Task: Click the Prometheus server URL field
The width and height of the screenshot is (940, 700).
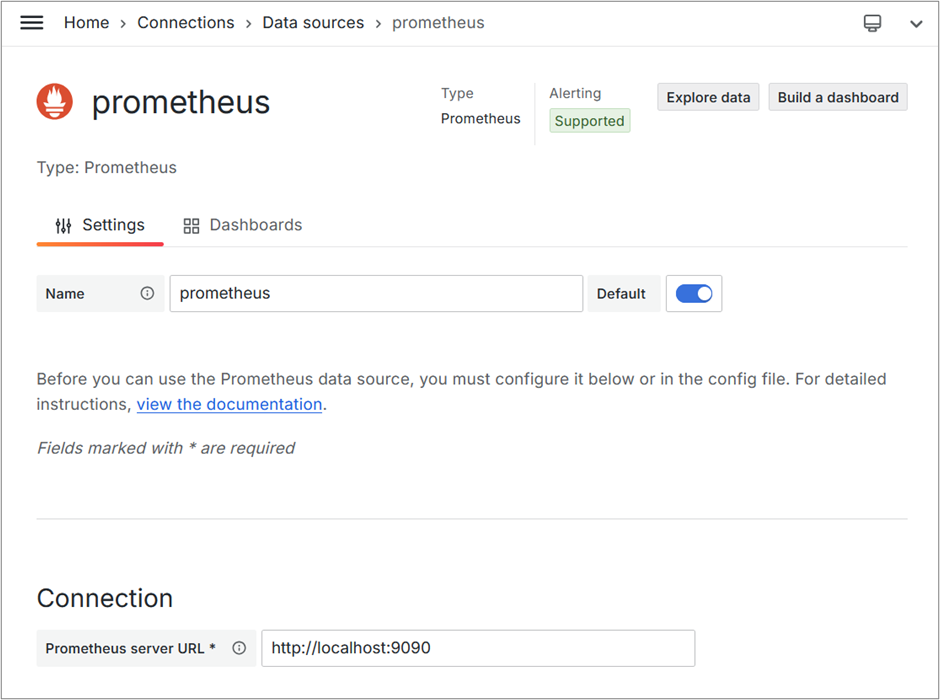Action: point(478,648)
